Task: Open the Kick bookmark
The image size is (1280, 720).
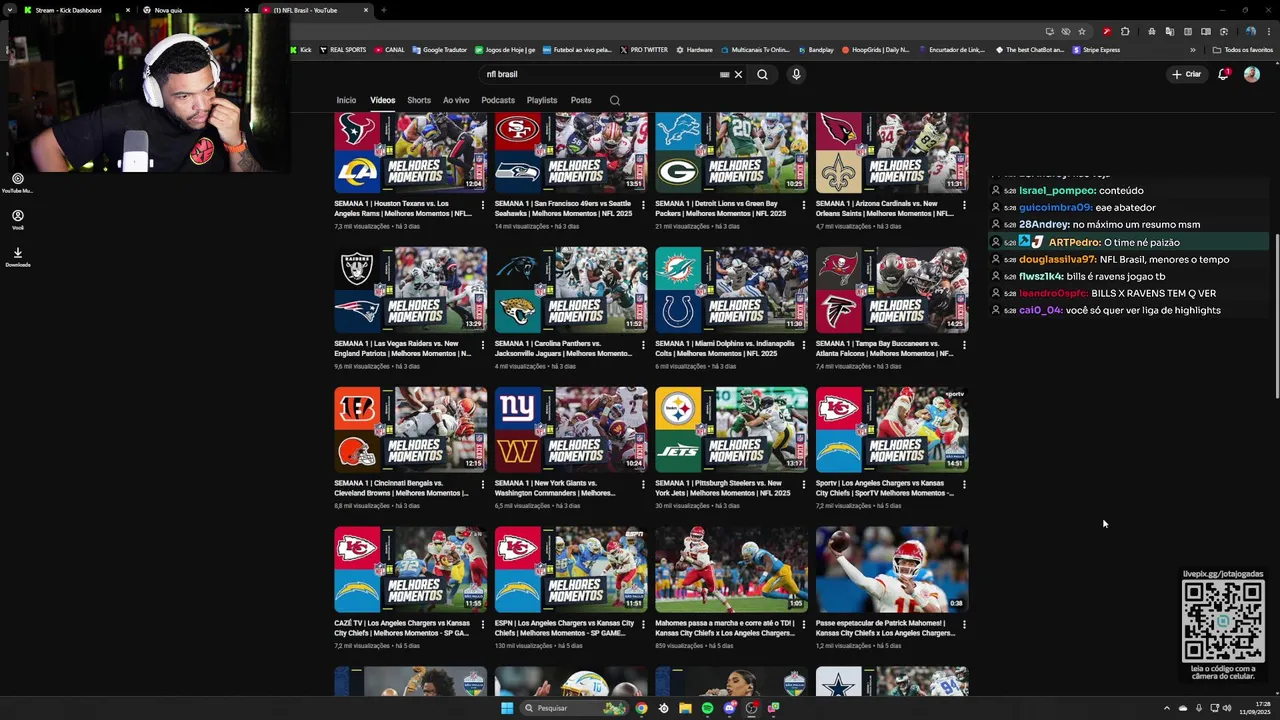Action: coord(301,50)
